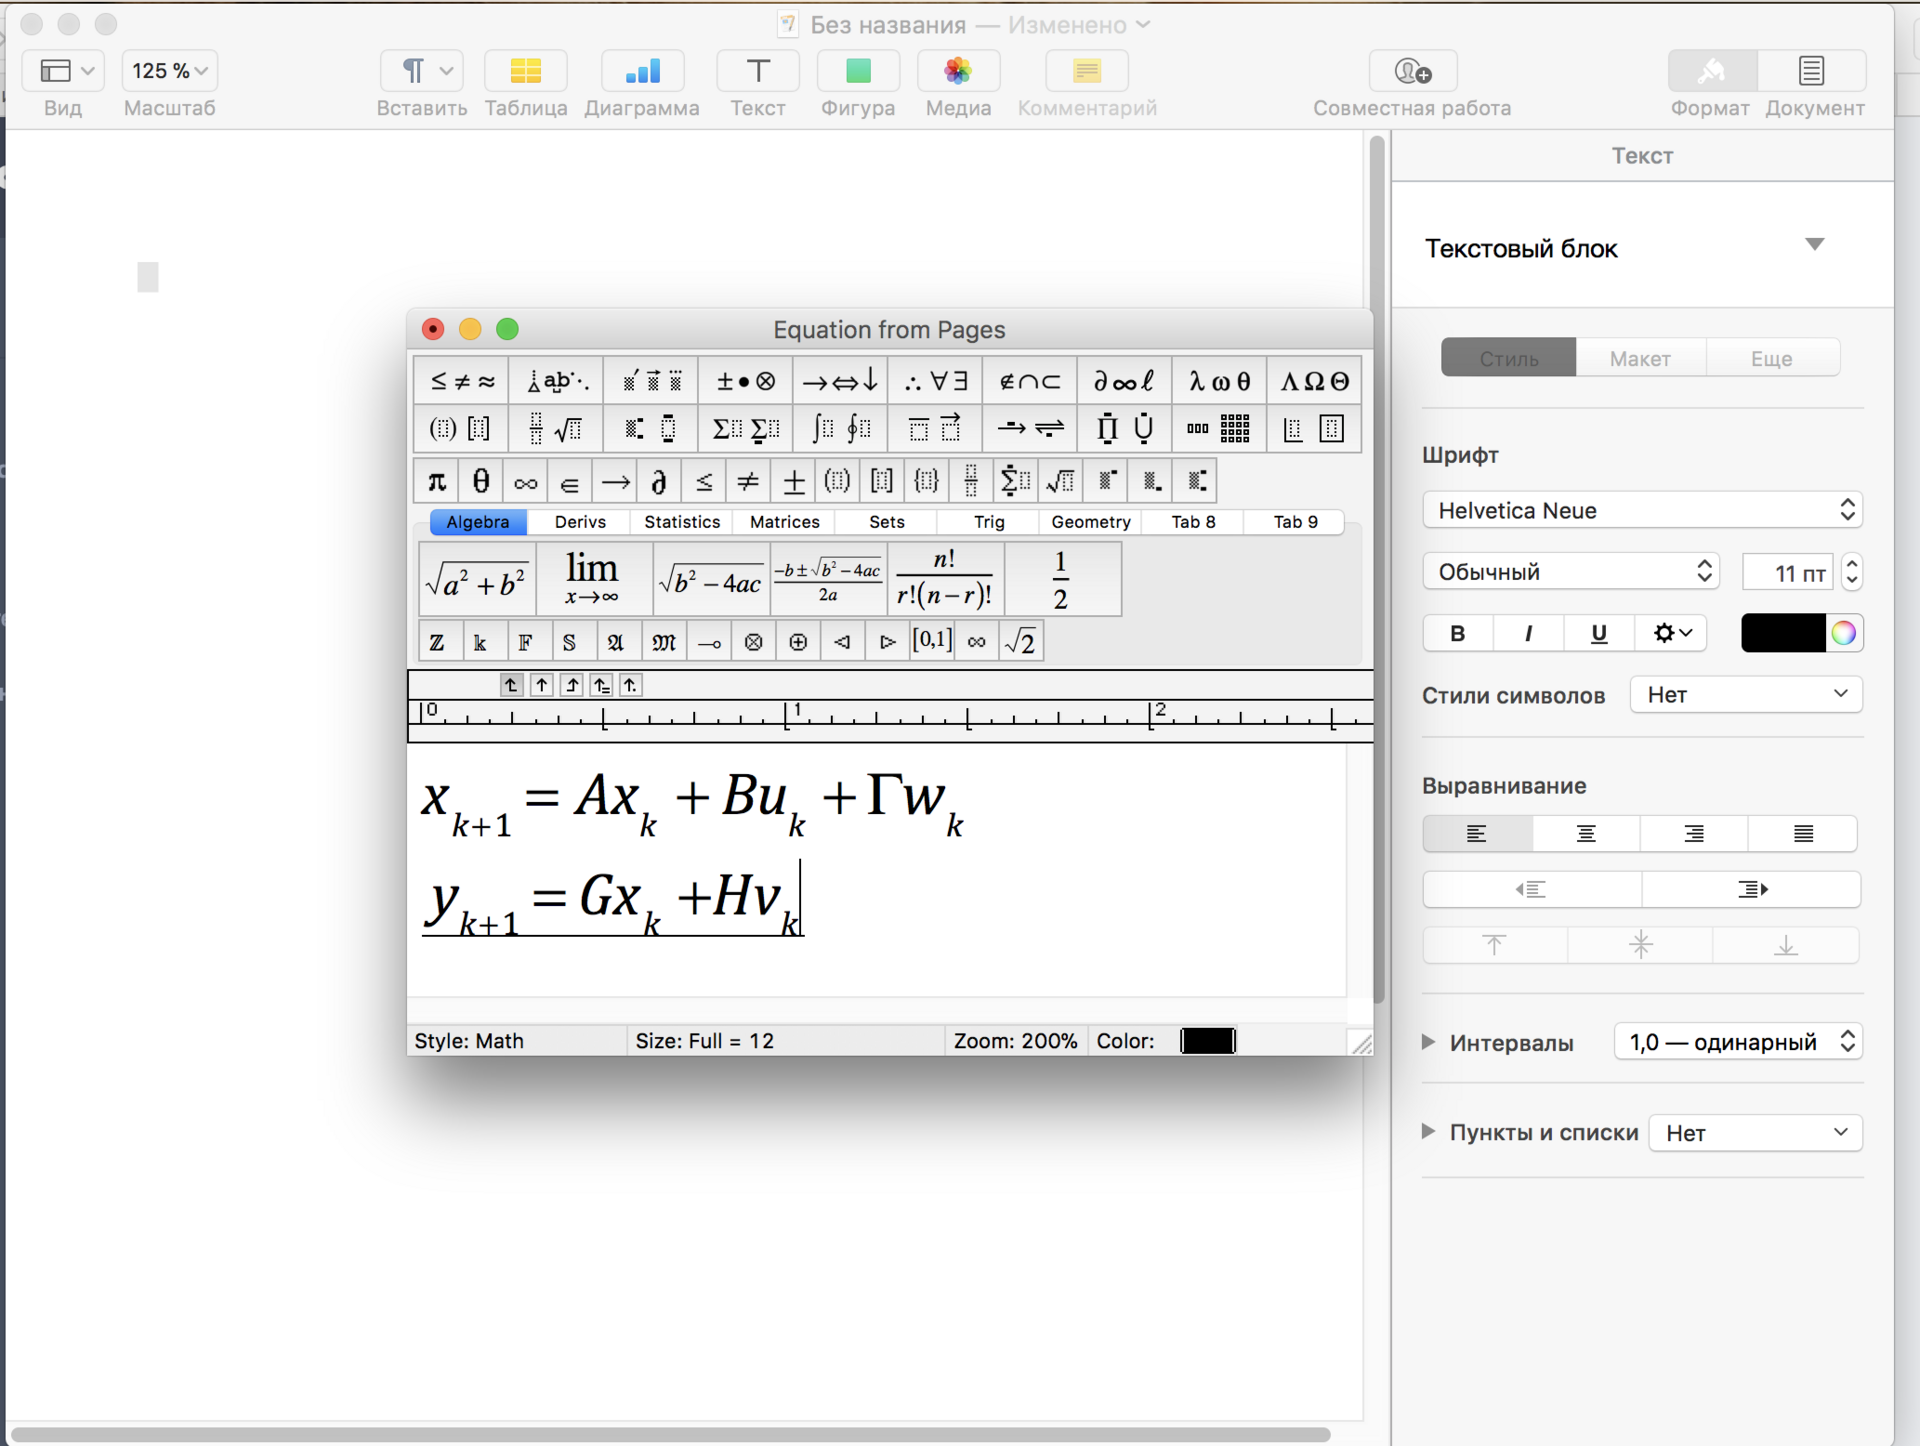The image size is (1920, 1446).
Task: Toggle the Формат inspector panel
Action: 1711,71
